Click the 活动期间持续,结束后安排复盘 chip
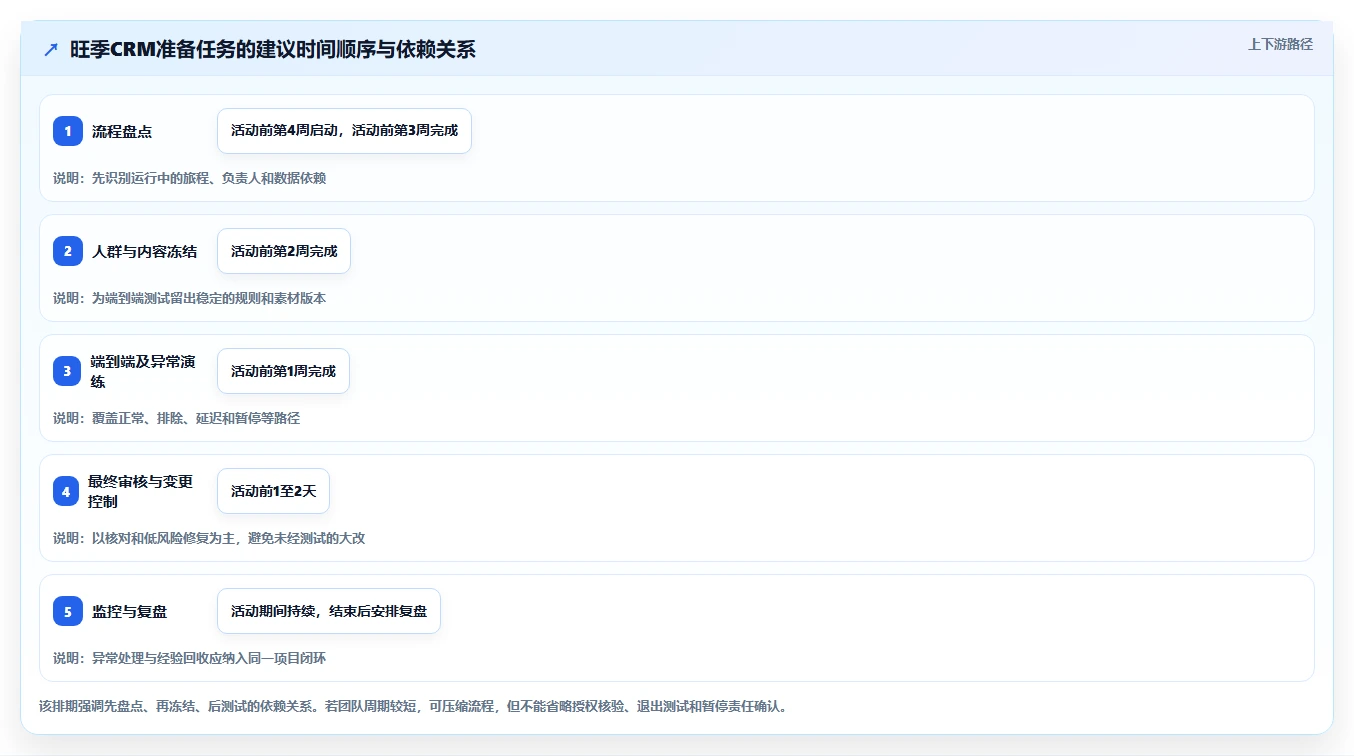Viewport: 1354px width, 756px height. 329,611
